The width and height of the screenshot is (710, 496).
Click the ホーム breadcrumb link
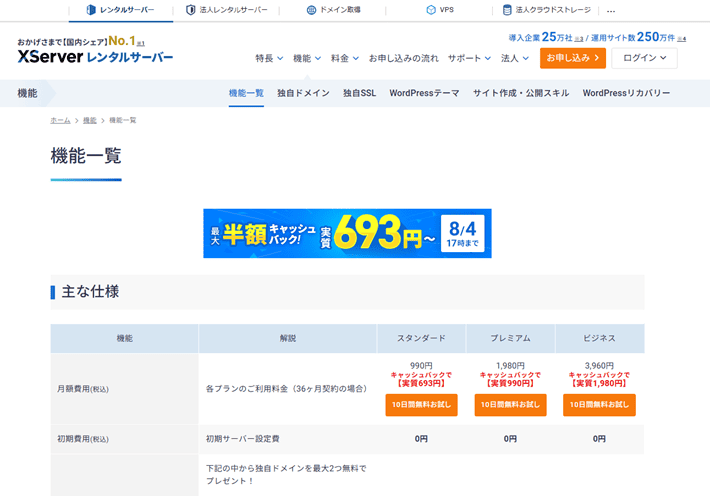(x=60, y=120)
